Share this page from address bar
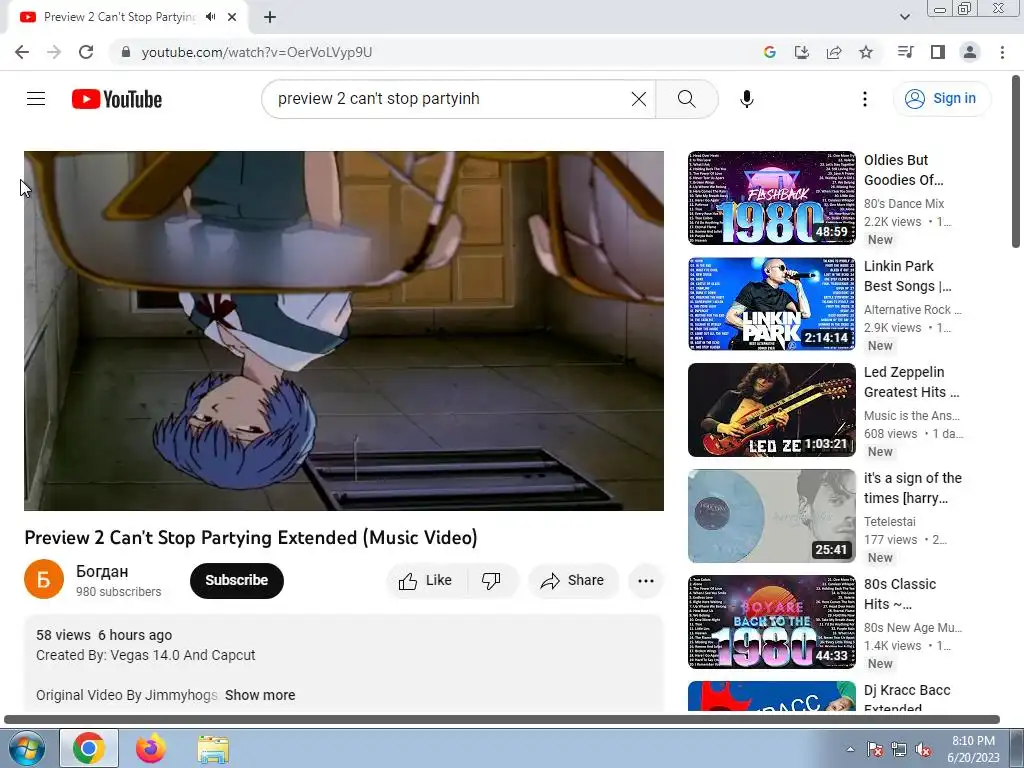 pyautogui.click(x=834, y=52)
